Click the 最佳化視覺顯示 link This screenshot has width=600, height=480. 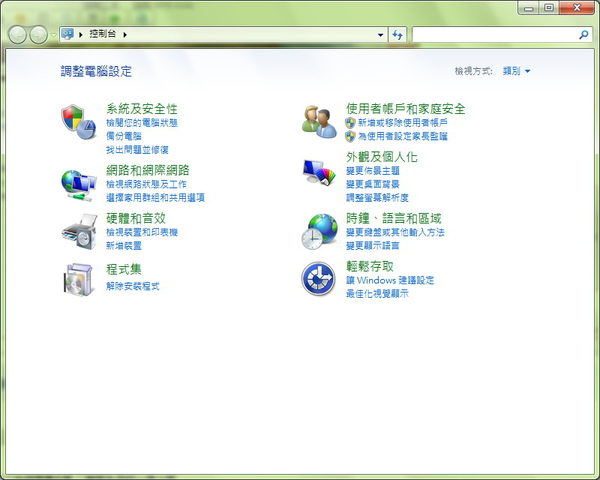tap(377, 294)
